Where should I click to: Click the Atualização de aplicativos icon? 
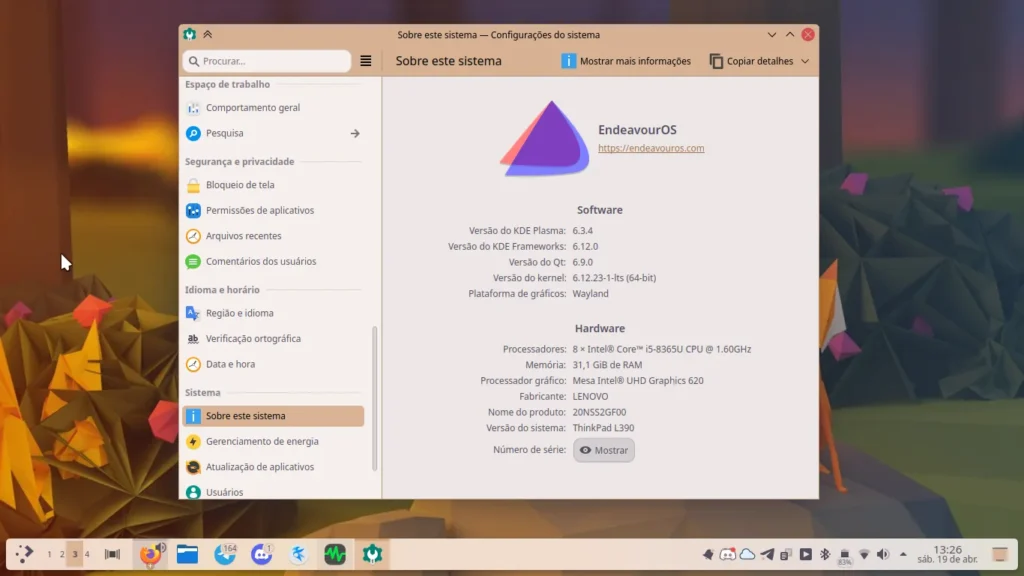193,467
